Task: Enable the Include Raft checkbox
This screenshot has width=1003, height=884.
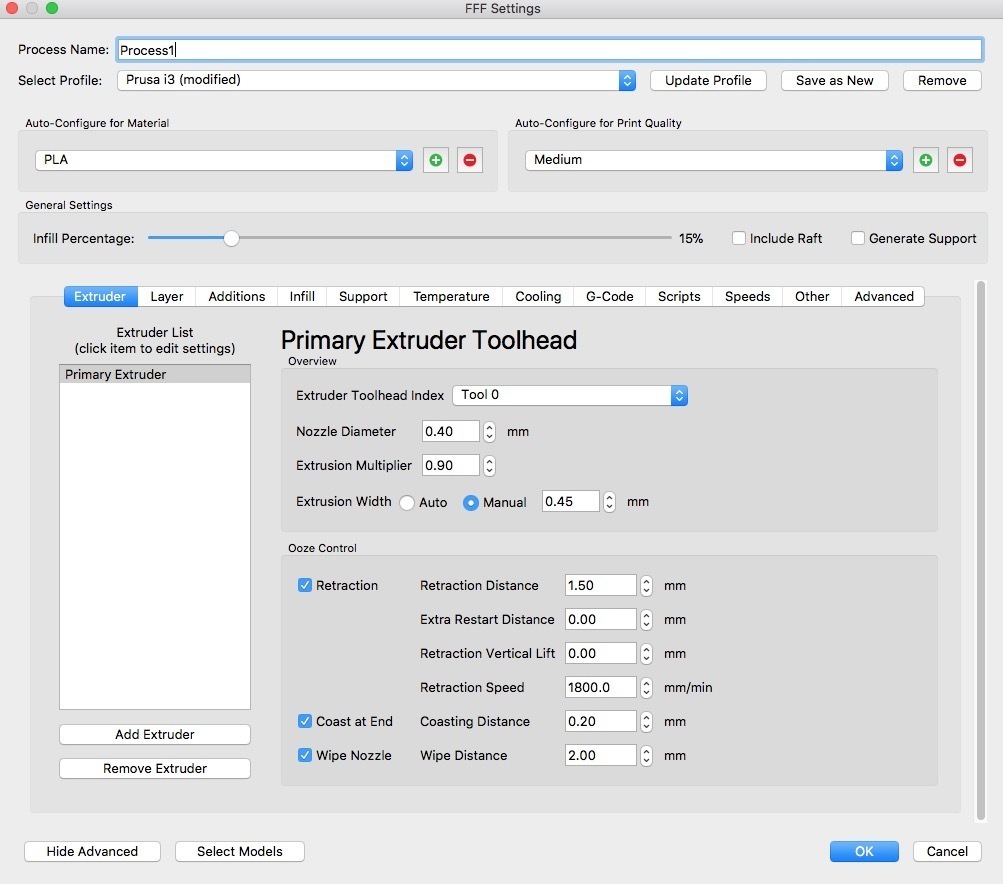Action: [739, 239]
